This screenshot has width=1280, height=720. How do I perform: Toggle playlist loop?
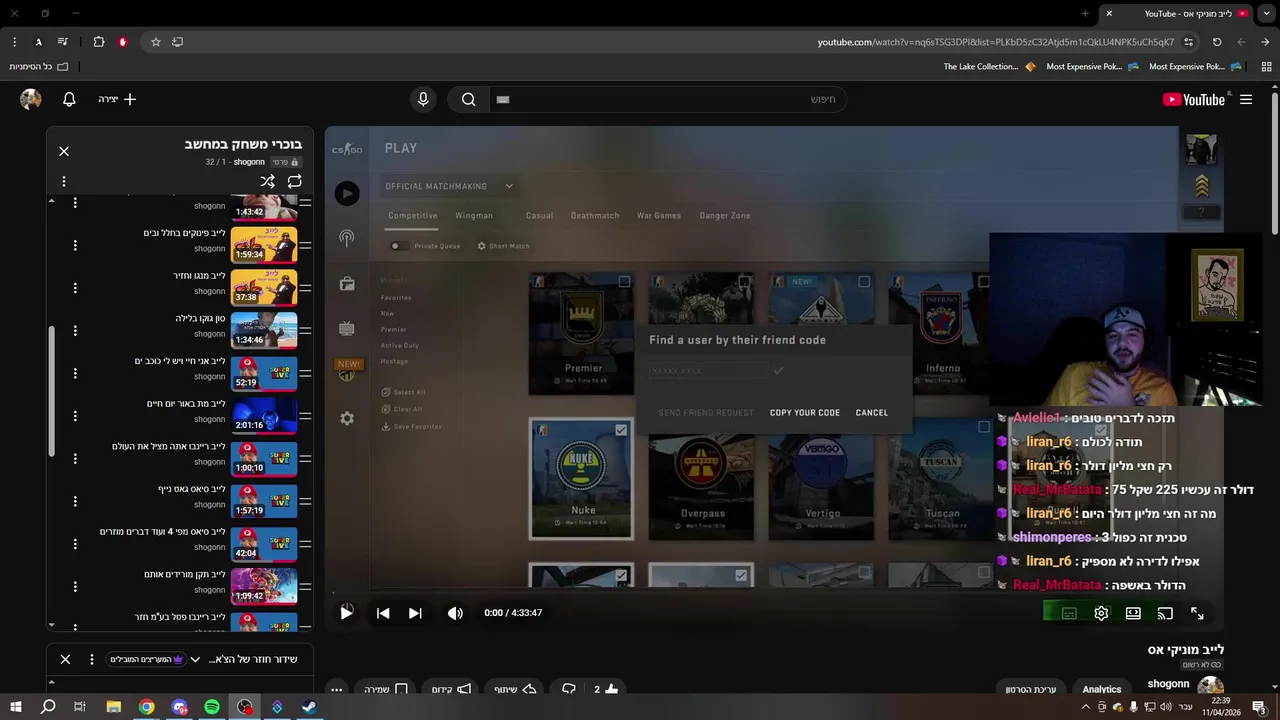pyautogui.click(x=295, y=181)
